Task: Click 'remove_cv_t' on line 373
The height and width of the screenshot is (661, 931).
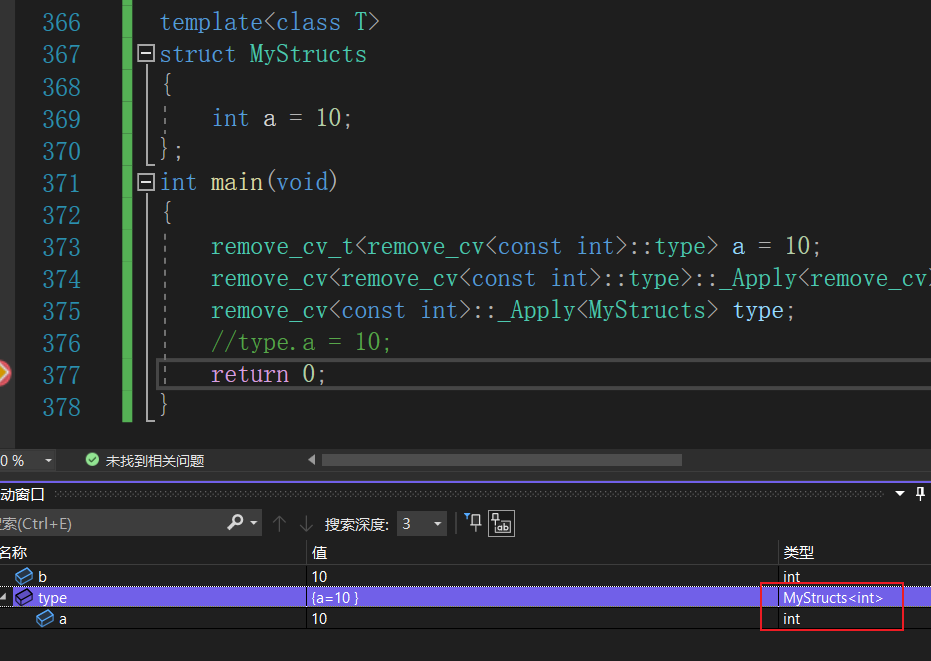Action: point(283,246)
